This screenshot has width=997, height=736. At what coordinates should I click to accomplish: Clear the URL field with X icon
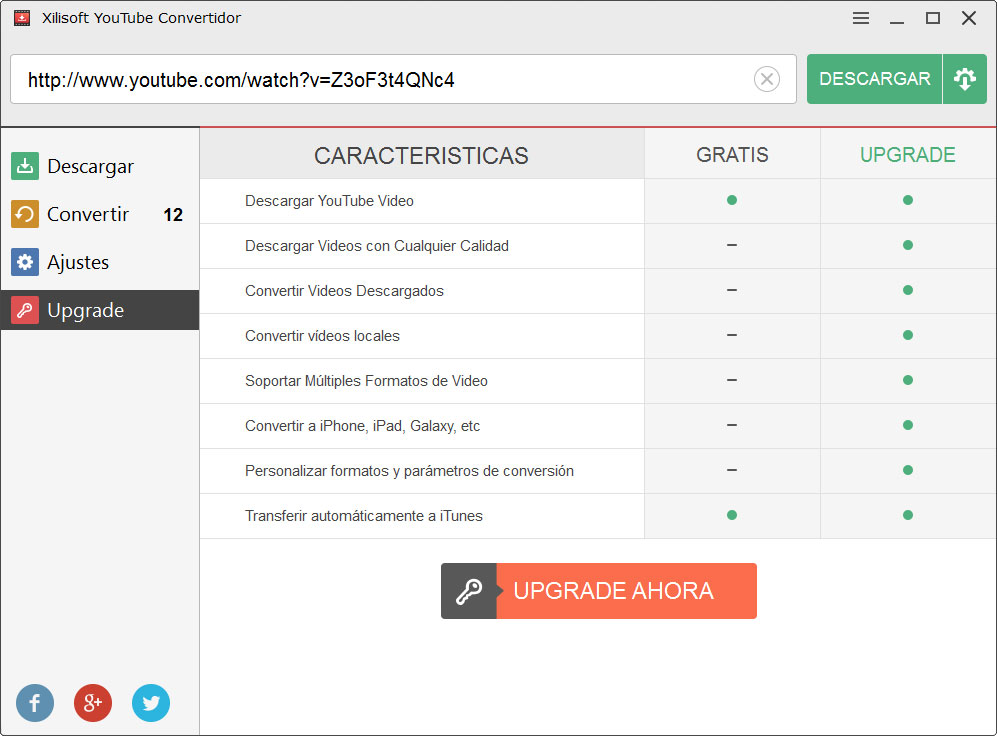[x=767, y=79]
